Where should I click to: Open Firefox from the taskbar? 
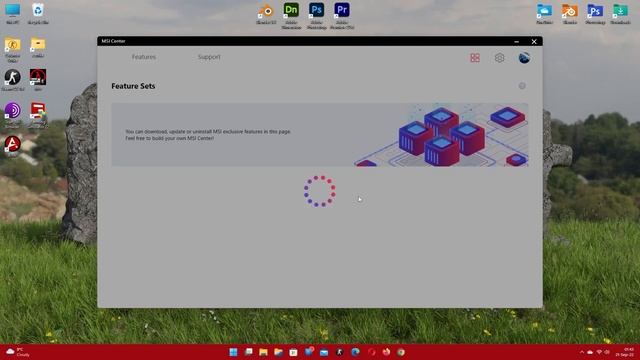click(386, 352)
